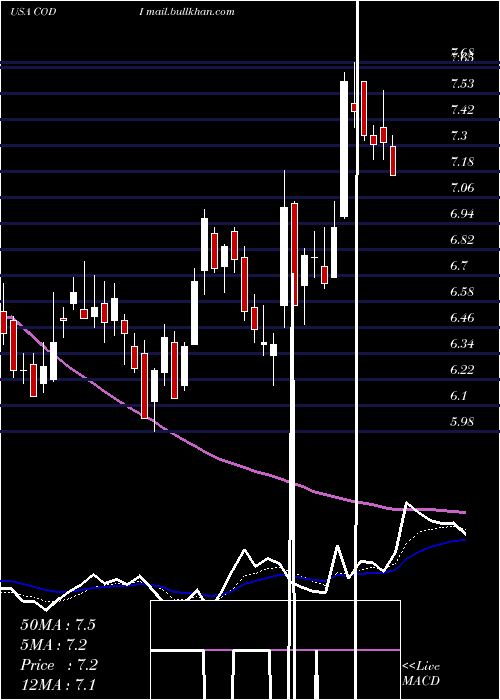The width and height of the screenshot is (500, 700).
Task: Click the 6.1 price axis label
Action: click(459, 396)
